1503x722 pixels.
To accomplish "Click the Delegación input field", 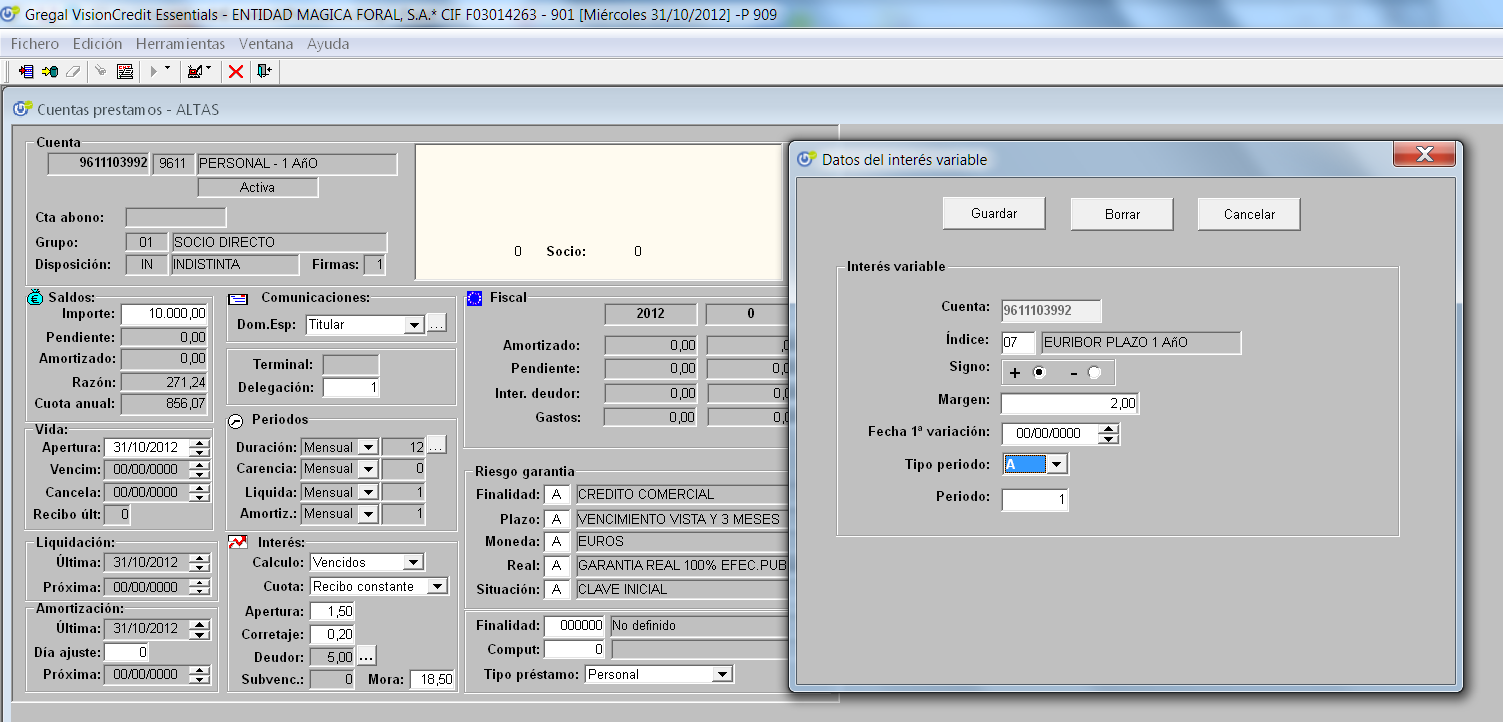I will [x=351, y=387].
